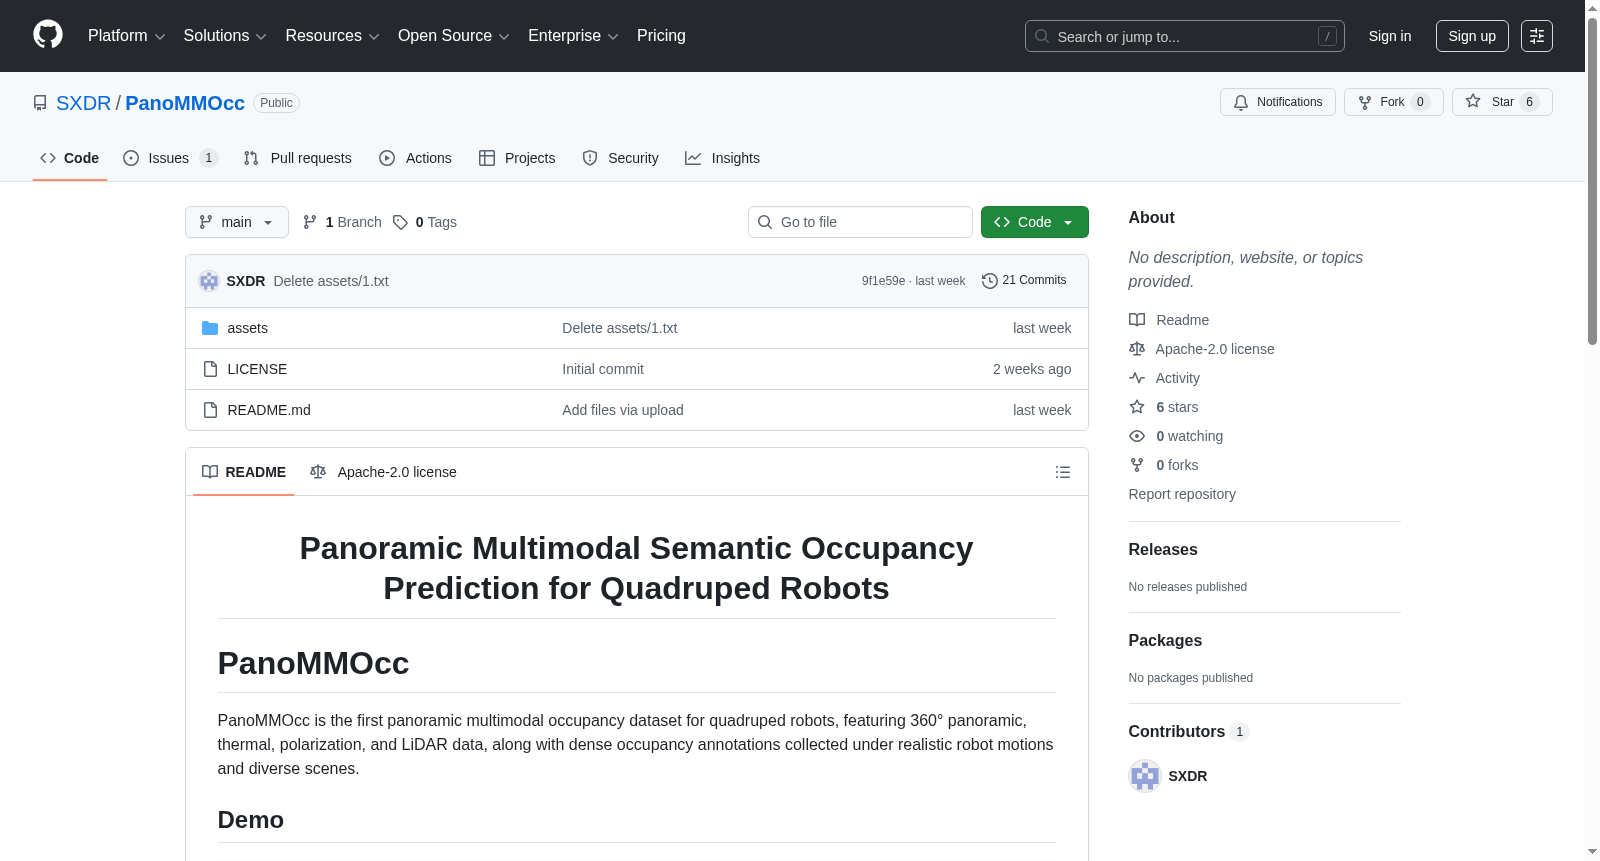The image size is (1600, 861).
Task: Open the Contributors heading link
Action: point(1189,732)
